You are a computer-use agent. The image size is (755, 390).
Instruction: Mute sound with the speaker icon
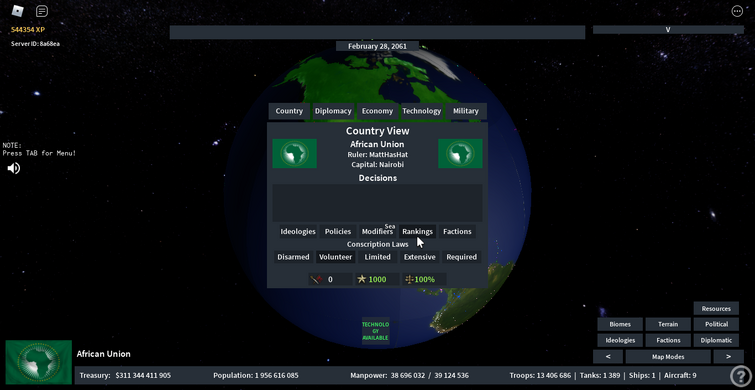[x=13, y=168]
